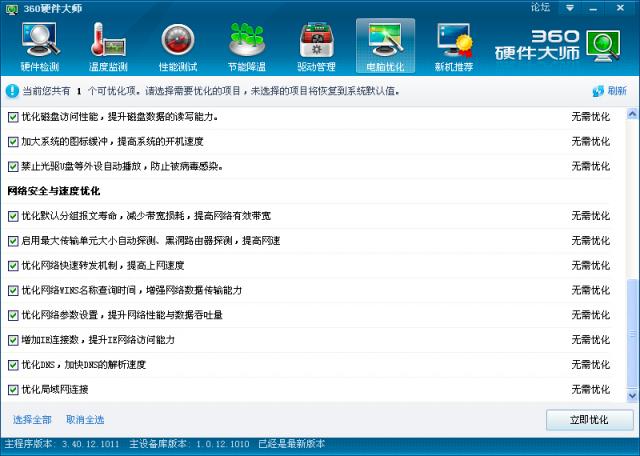Click the blue info exclamation icon
This screenshot has height=456, width=640.
[x=12, y=91]
